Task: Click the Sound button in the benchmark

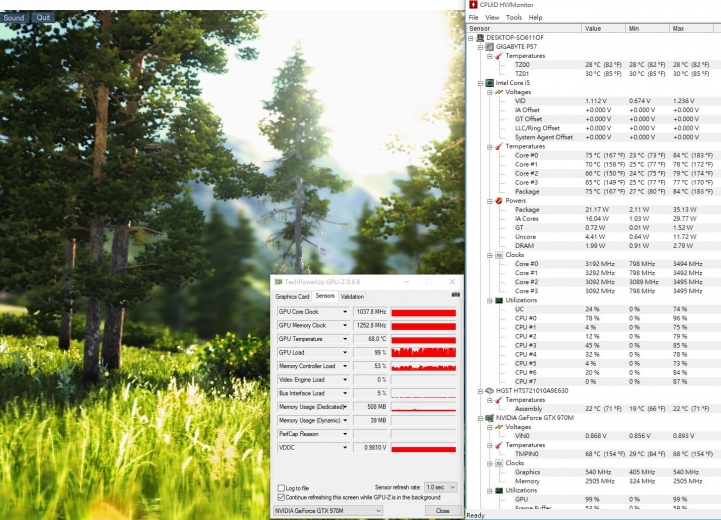Action: click(x=14, y=18)
